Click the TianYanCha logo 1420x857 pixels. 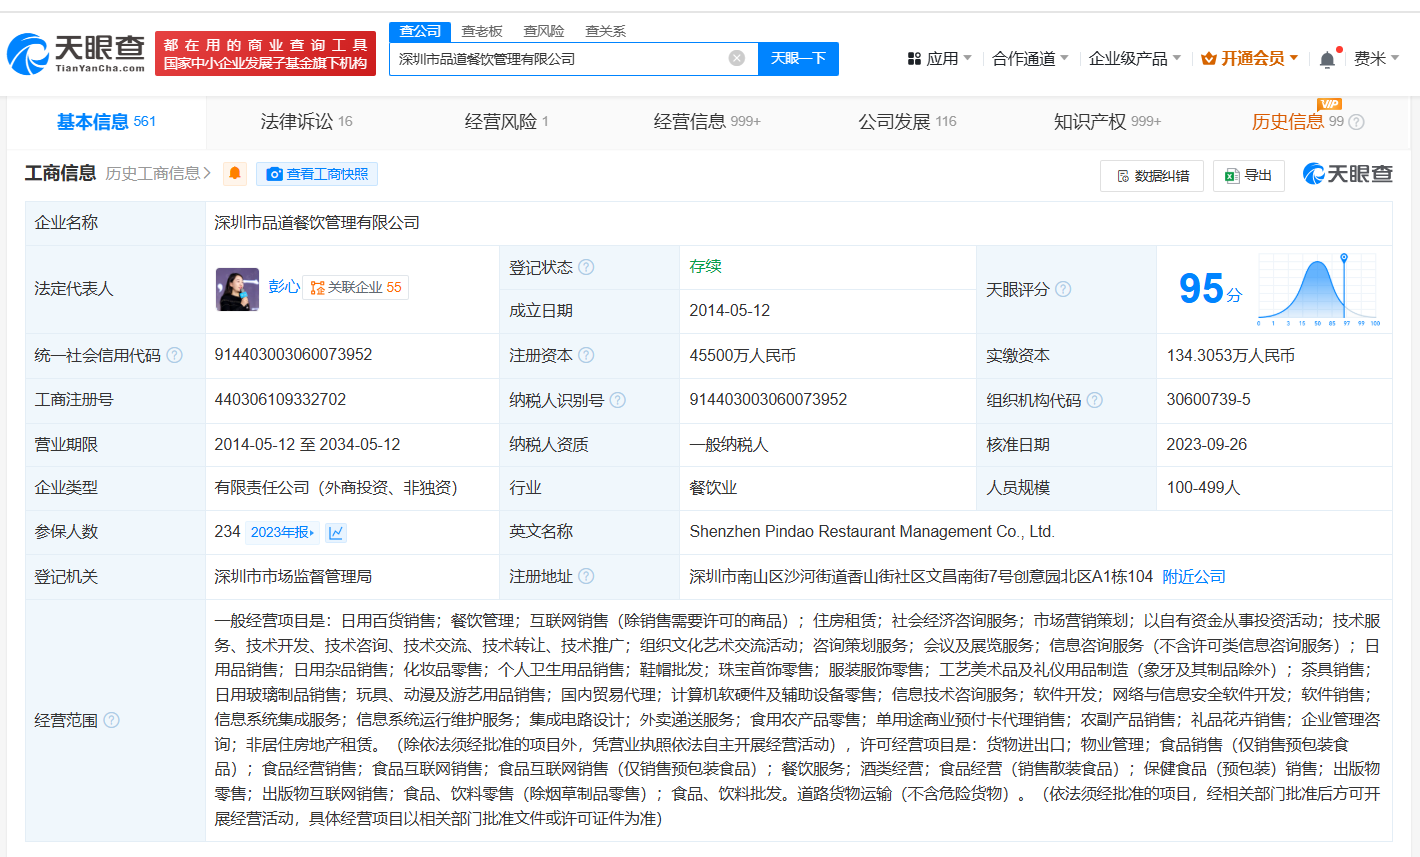[x=77, y=53]
